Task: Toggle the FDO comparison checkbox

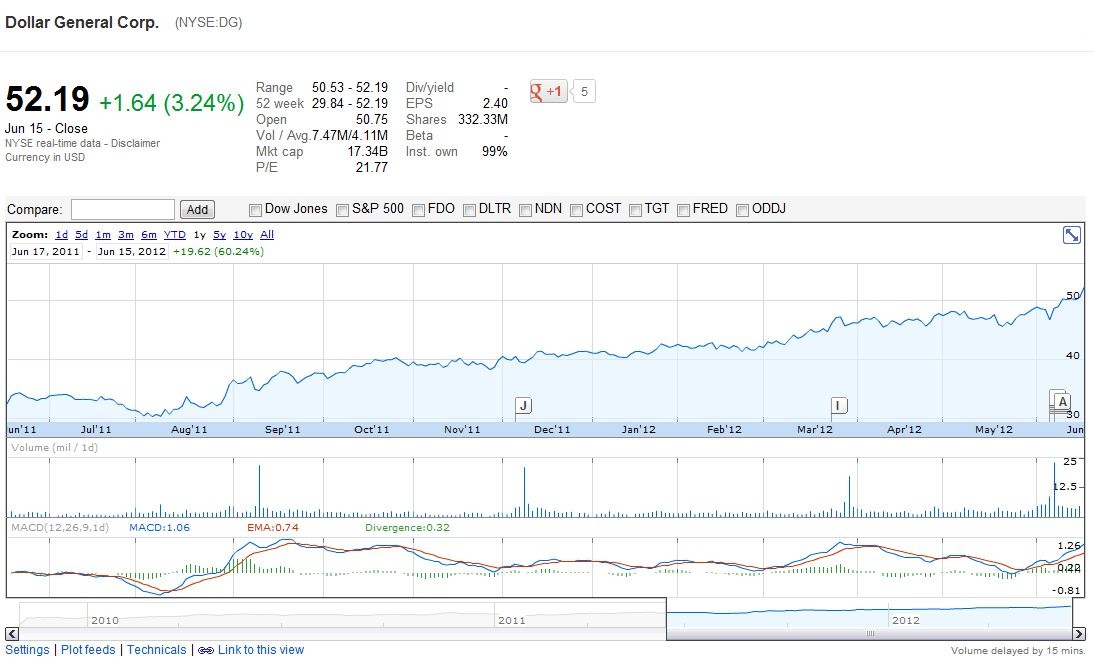Action: point(419,210)
